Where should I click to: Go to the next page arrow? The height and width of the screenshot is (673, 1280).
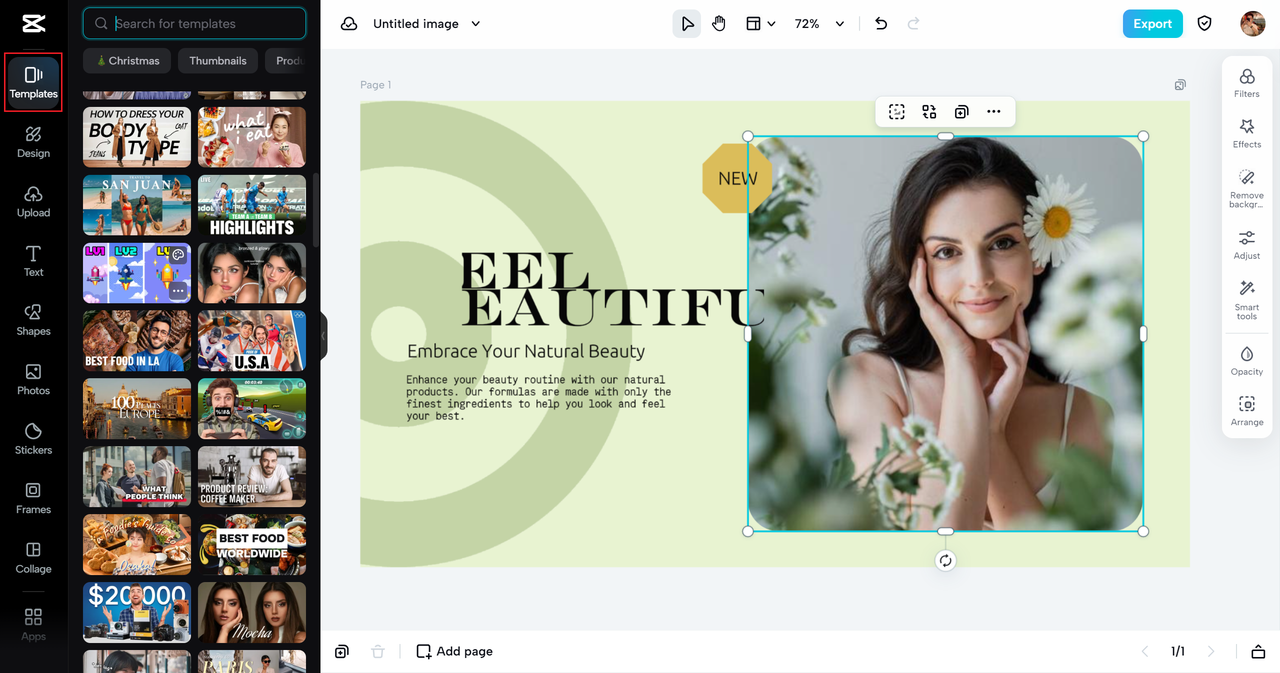1211,651
